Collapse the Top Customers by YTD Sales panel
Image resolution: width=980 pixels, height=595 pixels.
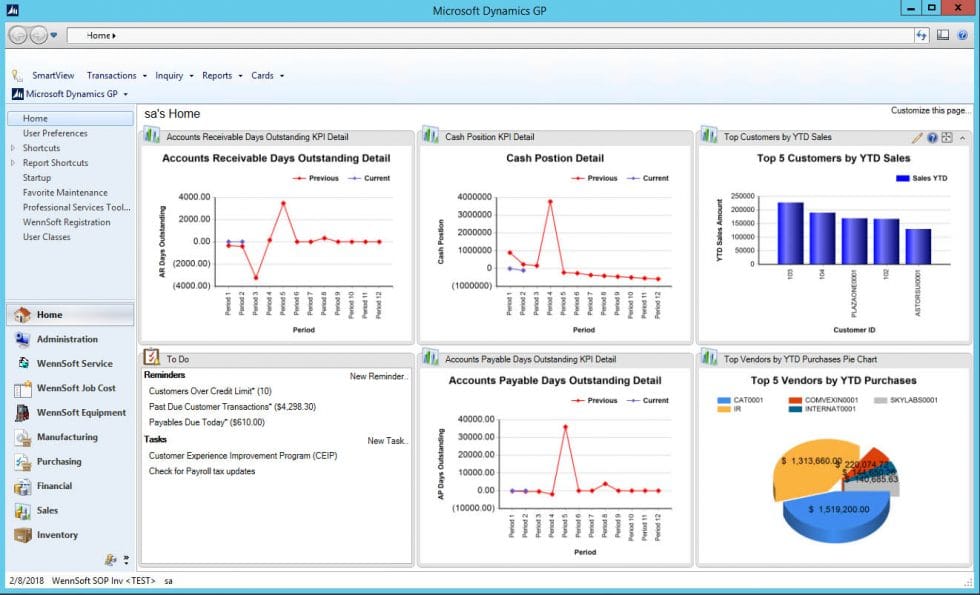(x=963, y=138)
